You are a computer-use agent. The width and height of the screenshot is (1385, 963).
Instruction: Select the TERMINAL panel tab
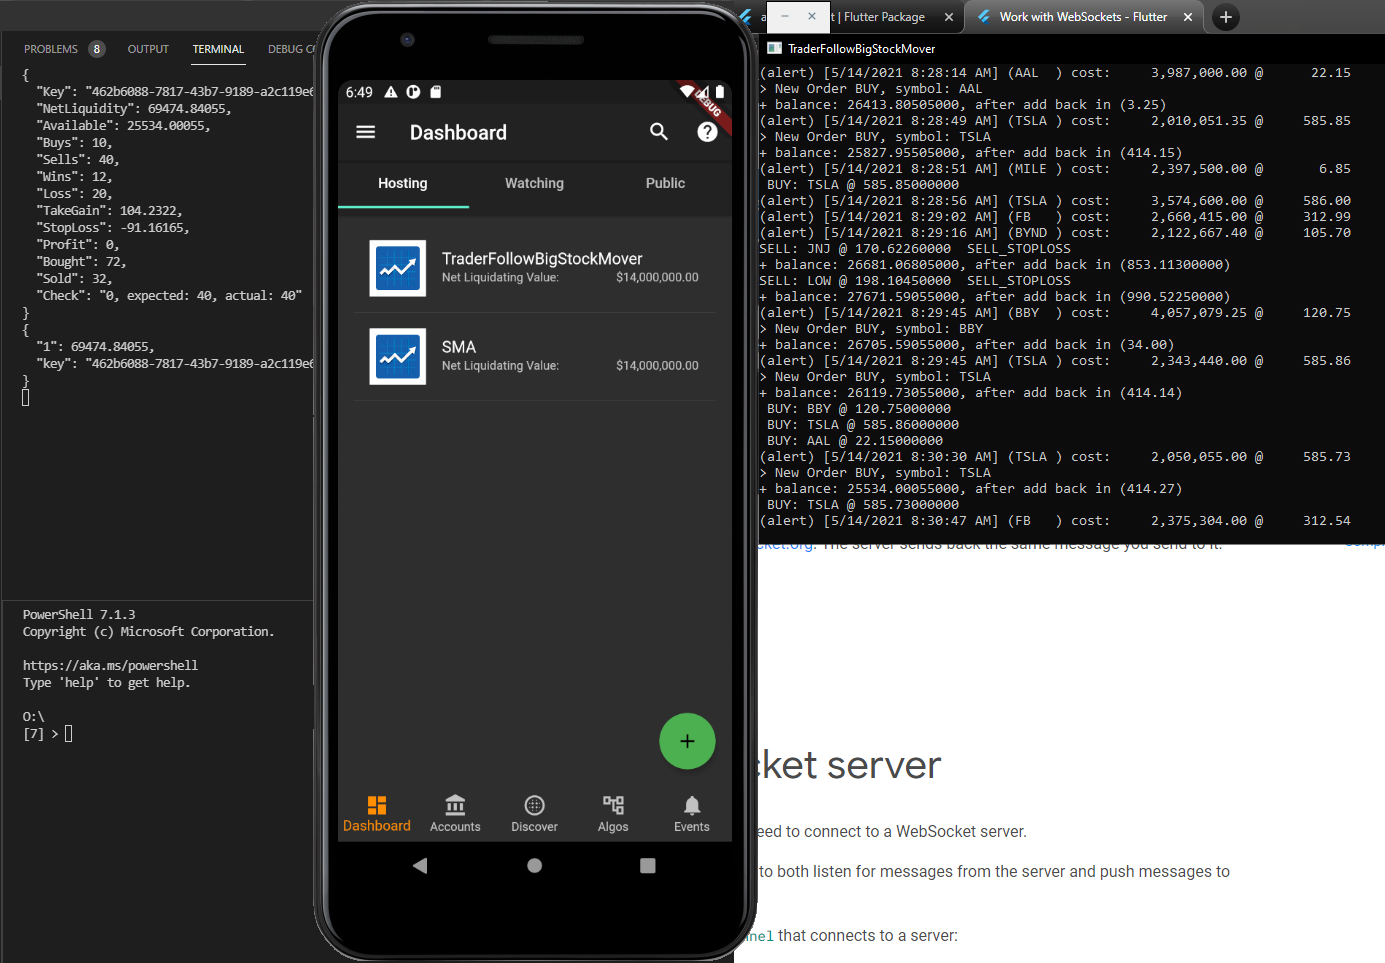point(218,49)
